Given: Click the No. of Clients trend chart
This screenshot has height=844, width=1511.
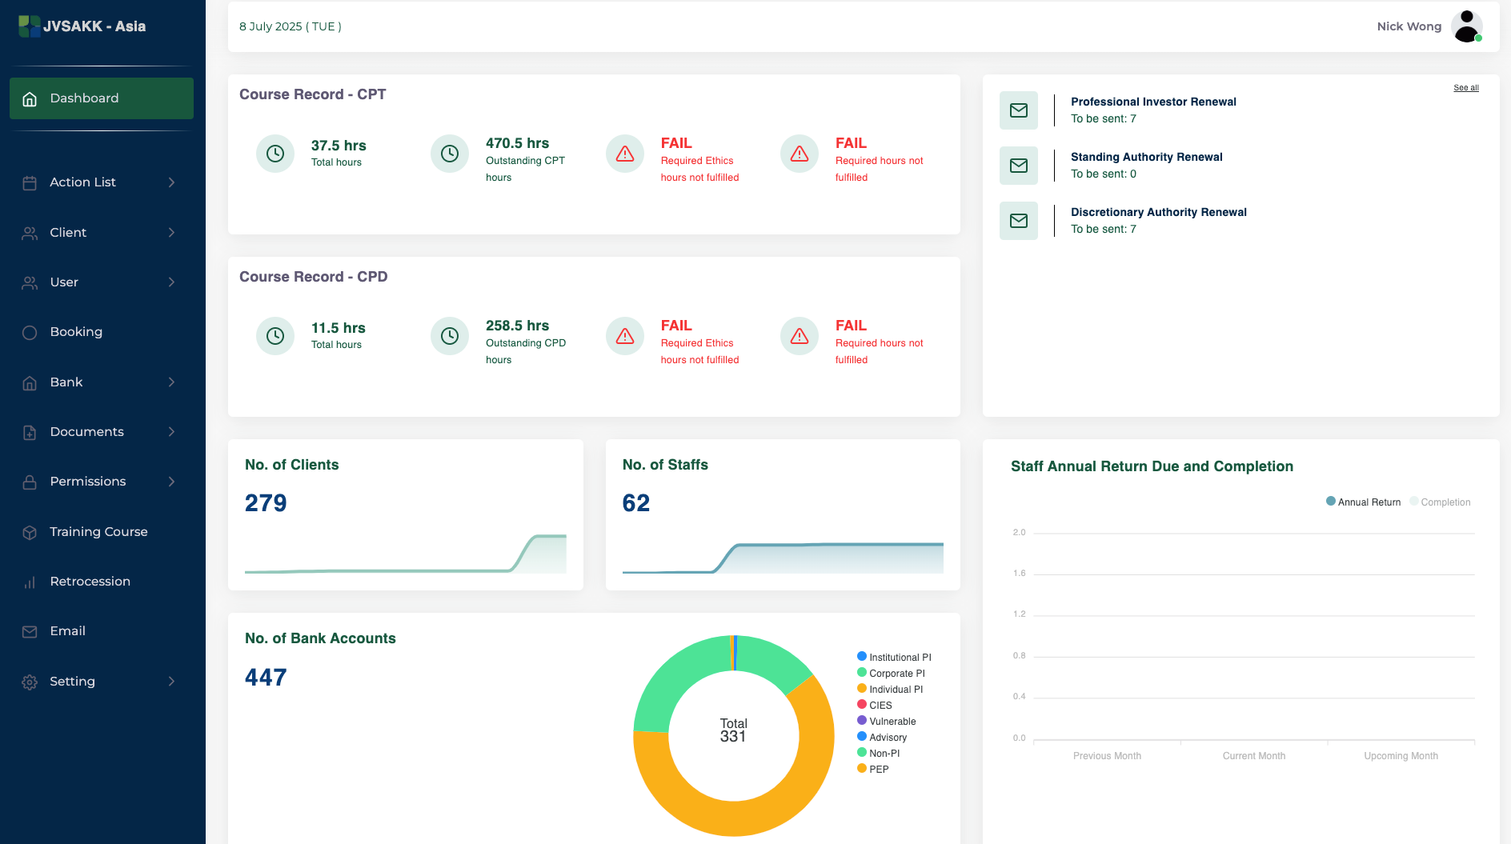Looking at the screenshot, I should pyautogui.click(x=405, y=555).
